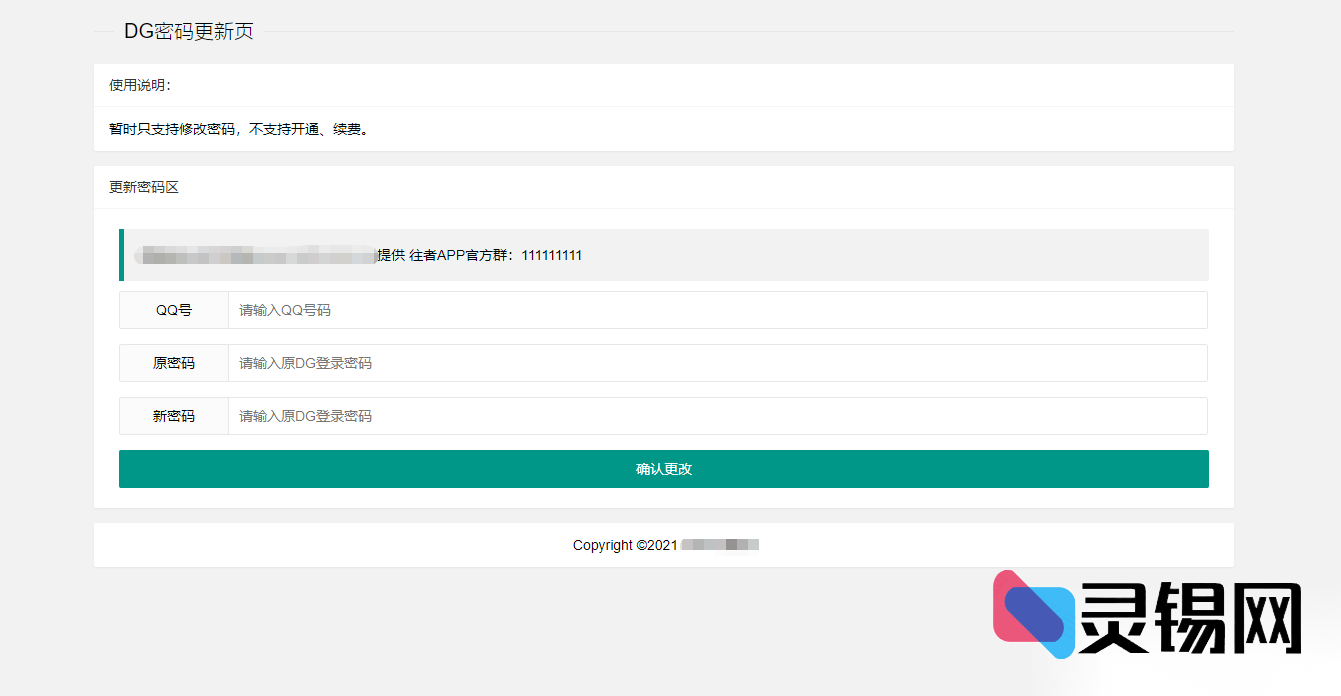The image size is (1341, 696).
Task: Click the DG密码更新页 page title
Action: pyautogui.click(x=188, y=31)
